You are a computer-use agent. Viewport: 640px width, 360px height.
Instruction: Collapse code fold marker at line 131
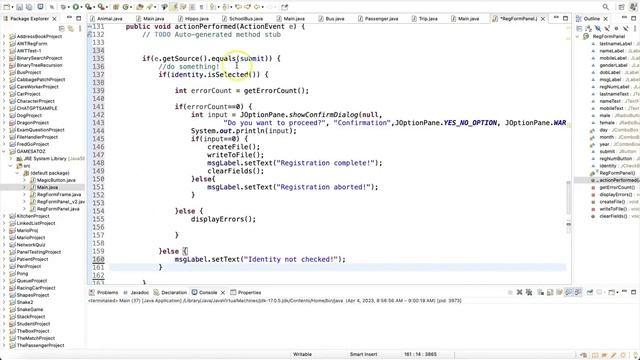pos(90,27)
